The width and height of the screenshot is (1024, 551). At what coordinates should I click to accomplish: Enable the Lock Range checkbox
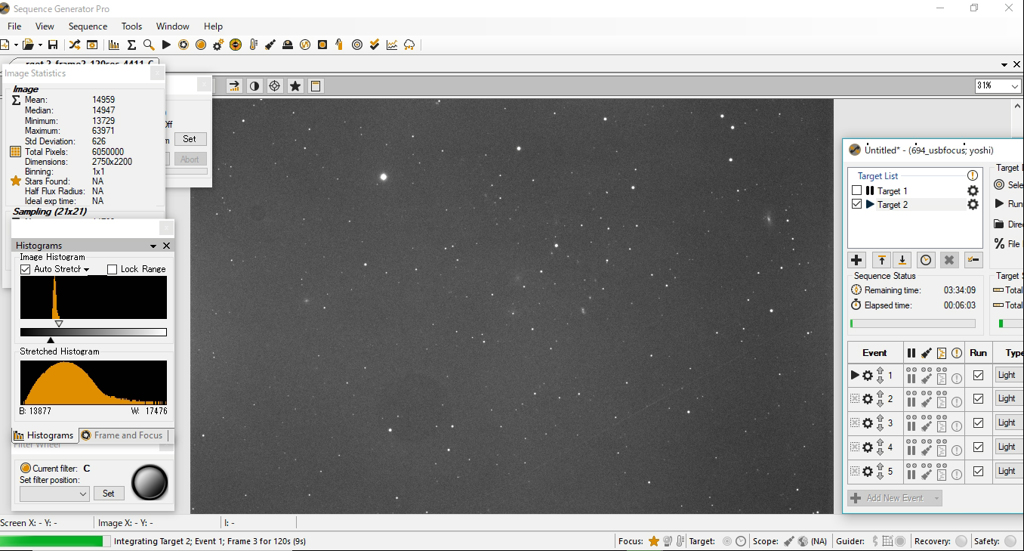[x=112, y=269]
